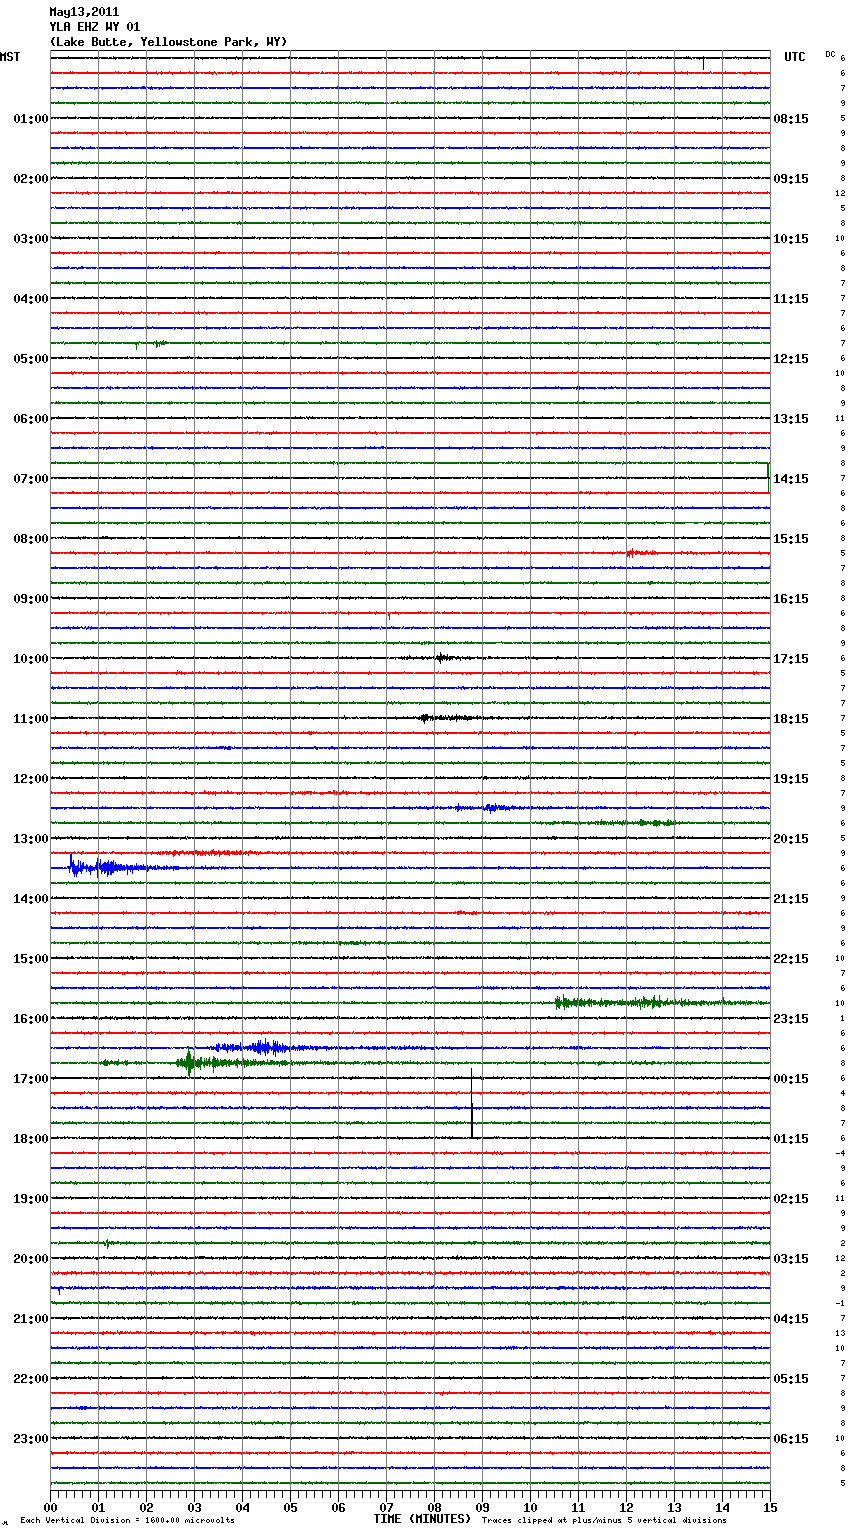Select the 07:00 MST time label
This screenshot has width=850, height=1534.
point(31,479)
